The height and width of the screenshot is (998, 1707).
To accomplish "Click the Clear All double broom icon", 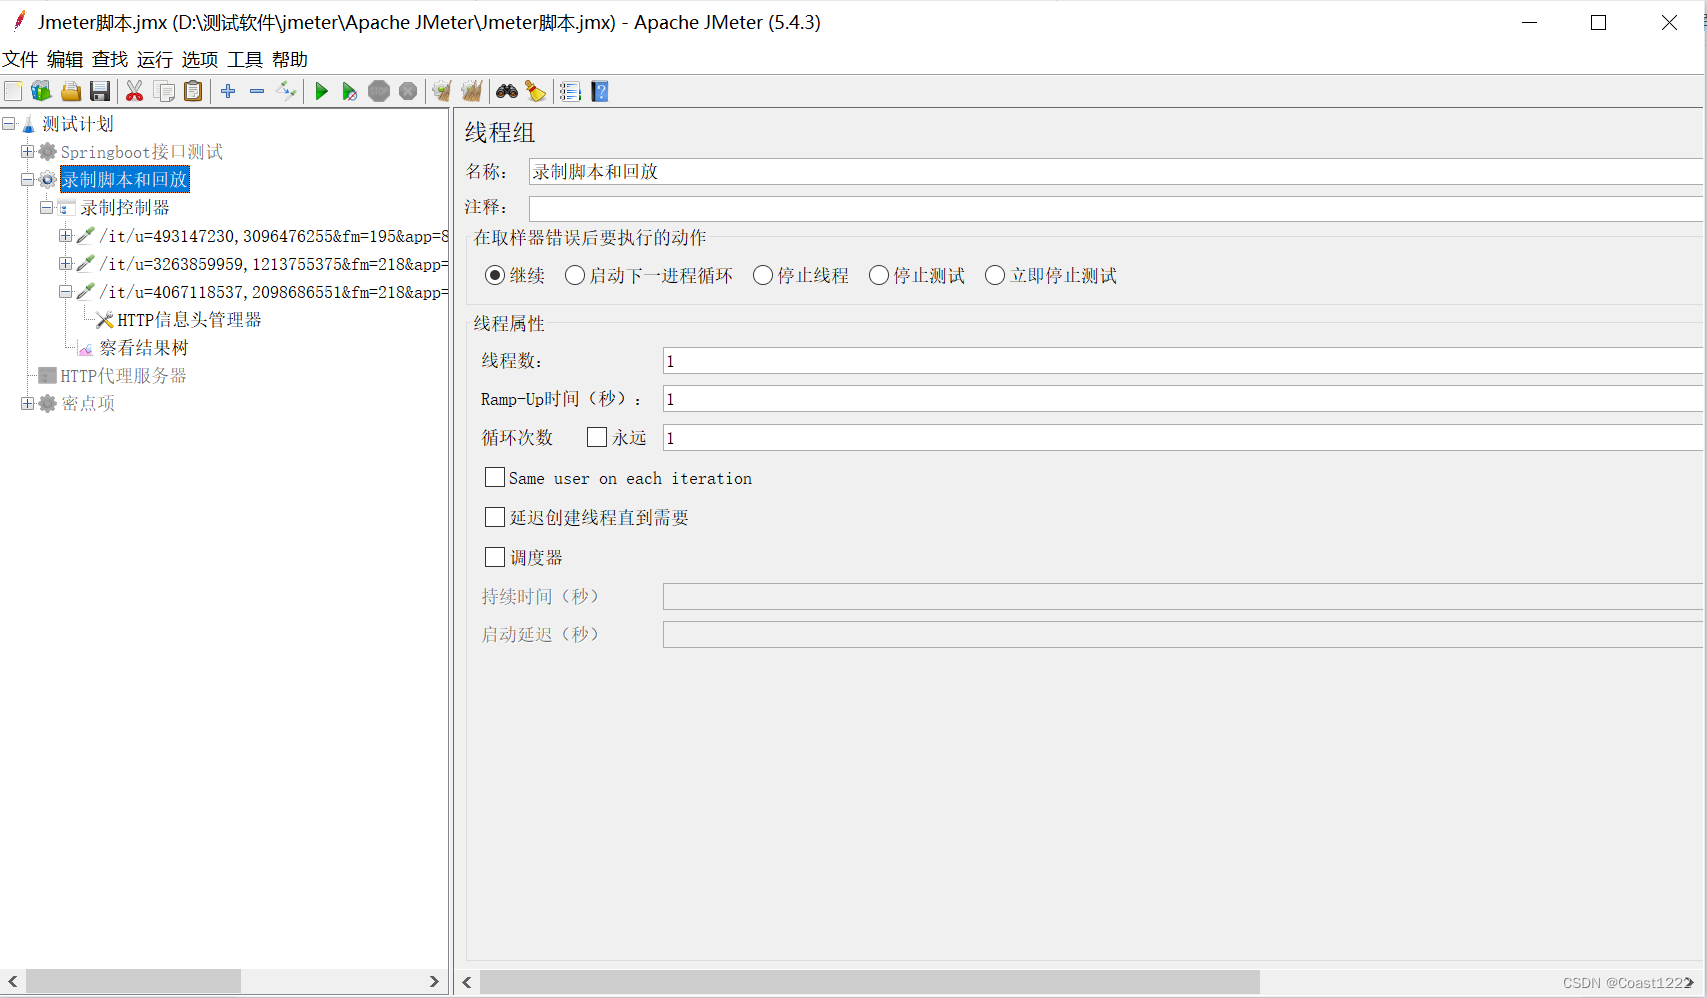I will (472, 92).
